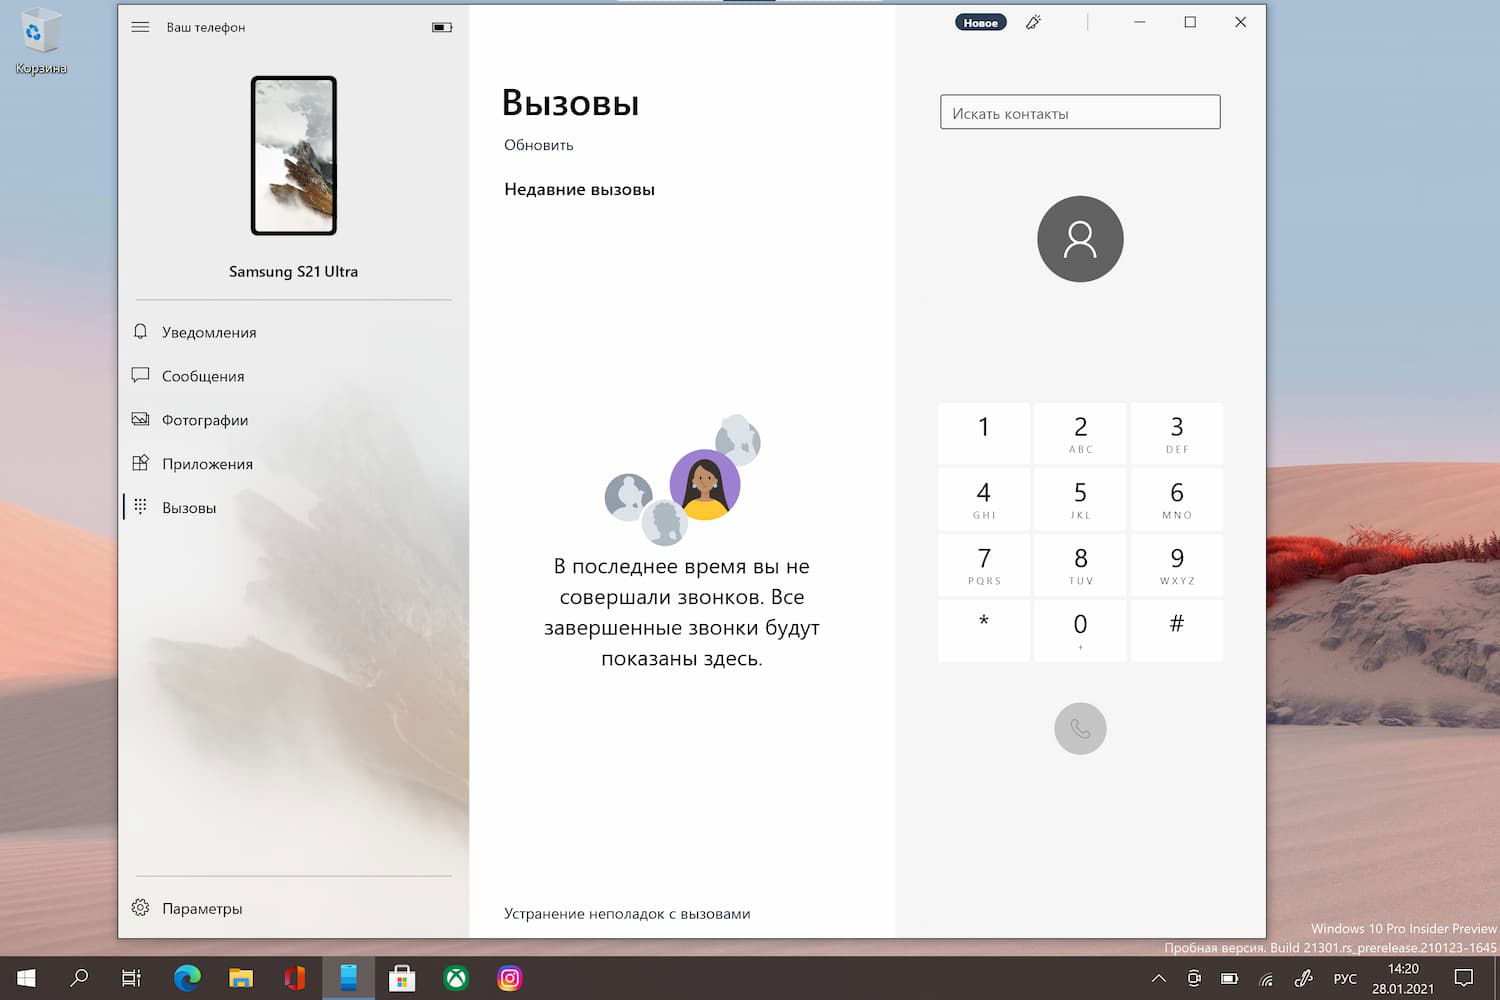Click the pencil feedback icon near Новое badge
The image size is (1500, 1000).
(x=1033, y=21)
